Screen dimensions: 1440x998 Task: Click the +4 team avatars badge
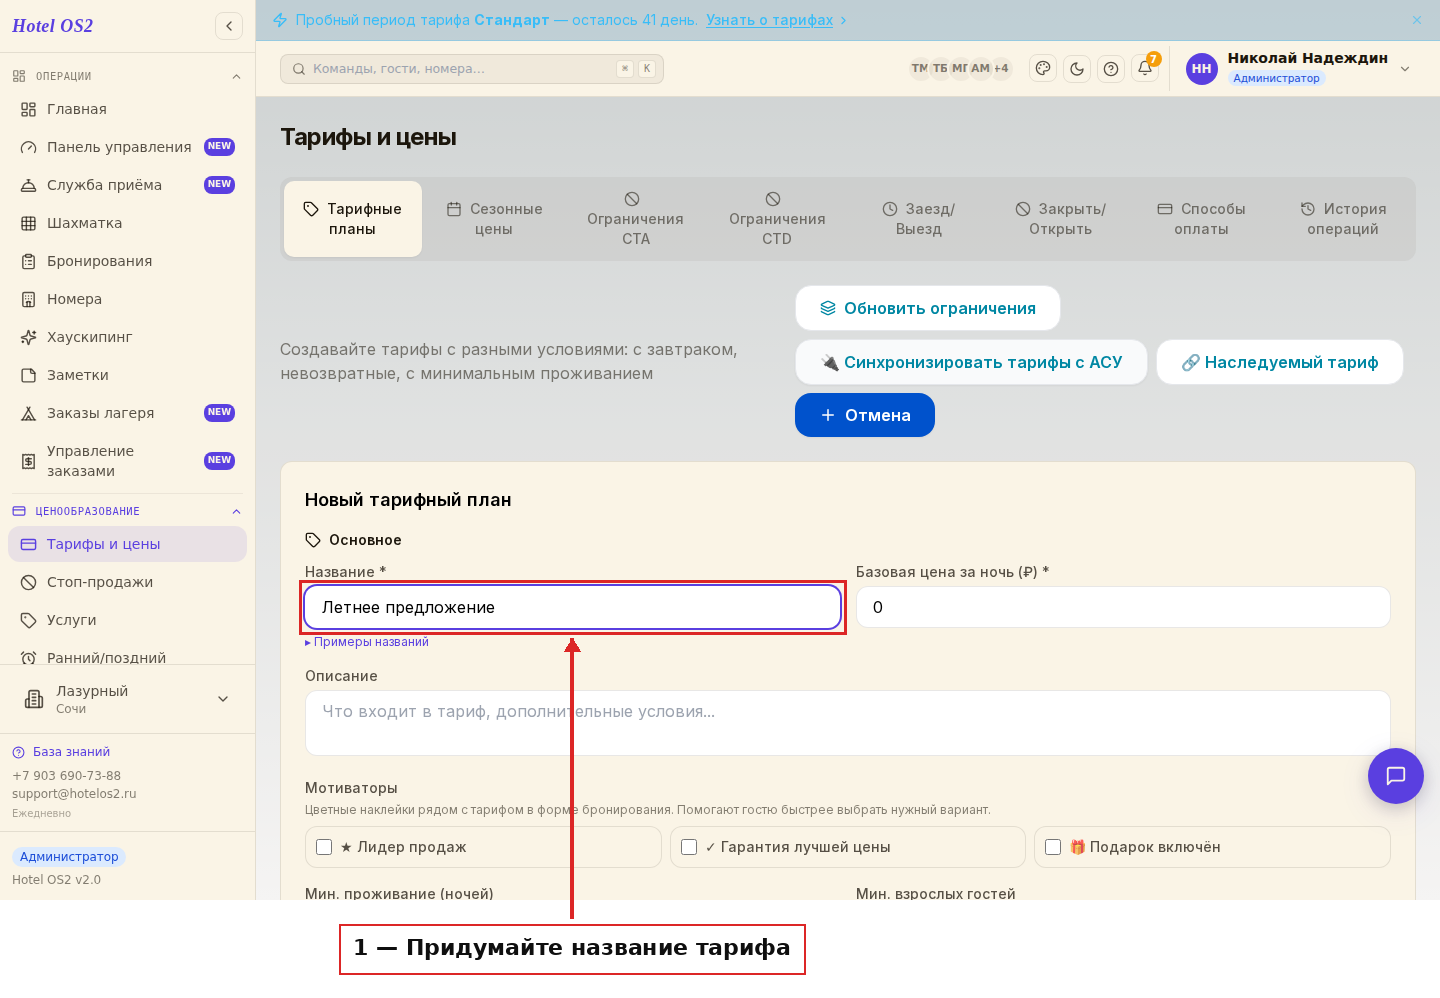pos(1001,69)
